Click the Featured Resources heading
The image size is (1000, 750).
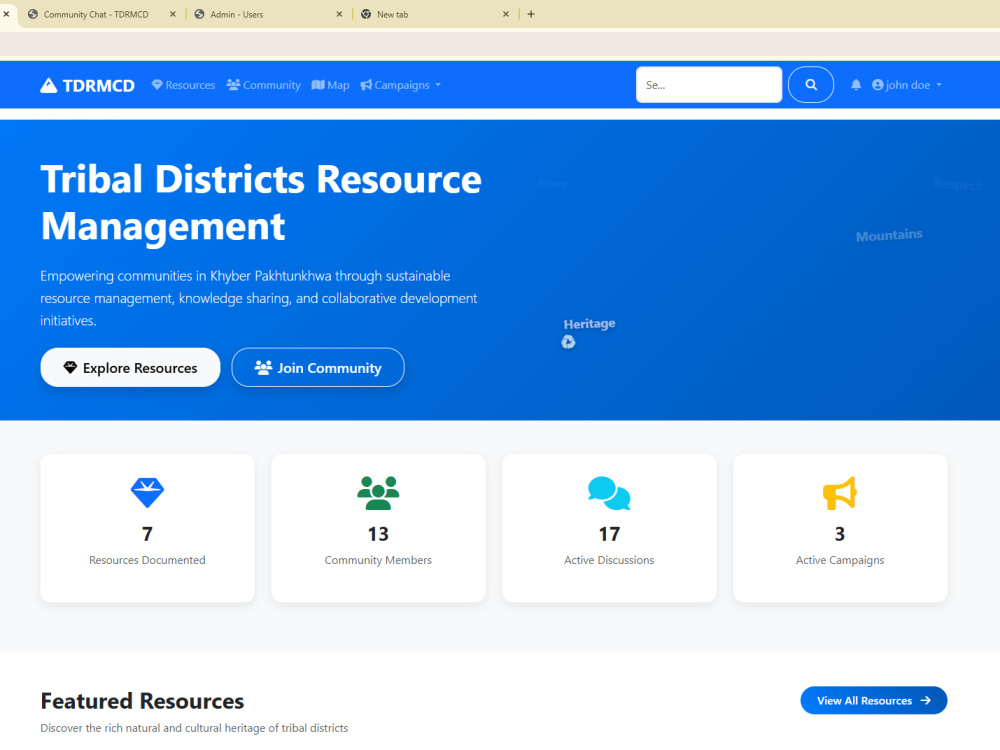(142, 701)
